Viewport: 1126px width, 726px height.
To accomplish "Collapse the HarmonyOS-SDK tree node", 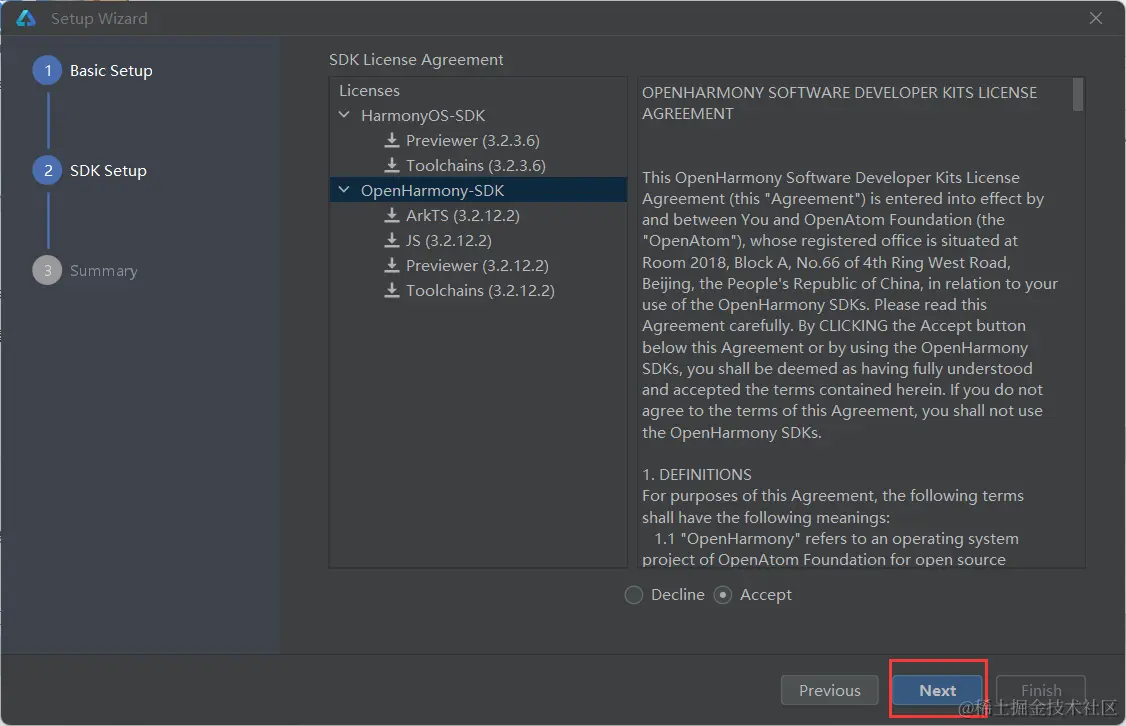I will [344, 115].
